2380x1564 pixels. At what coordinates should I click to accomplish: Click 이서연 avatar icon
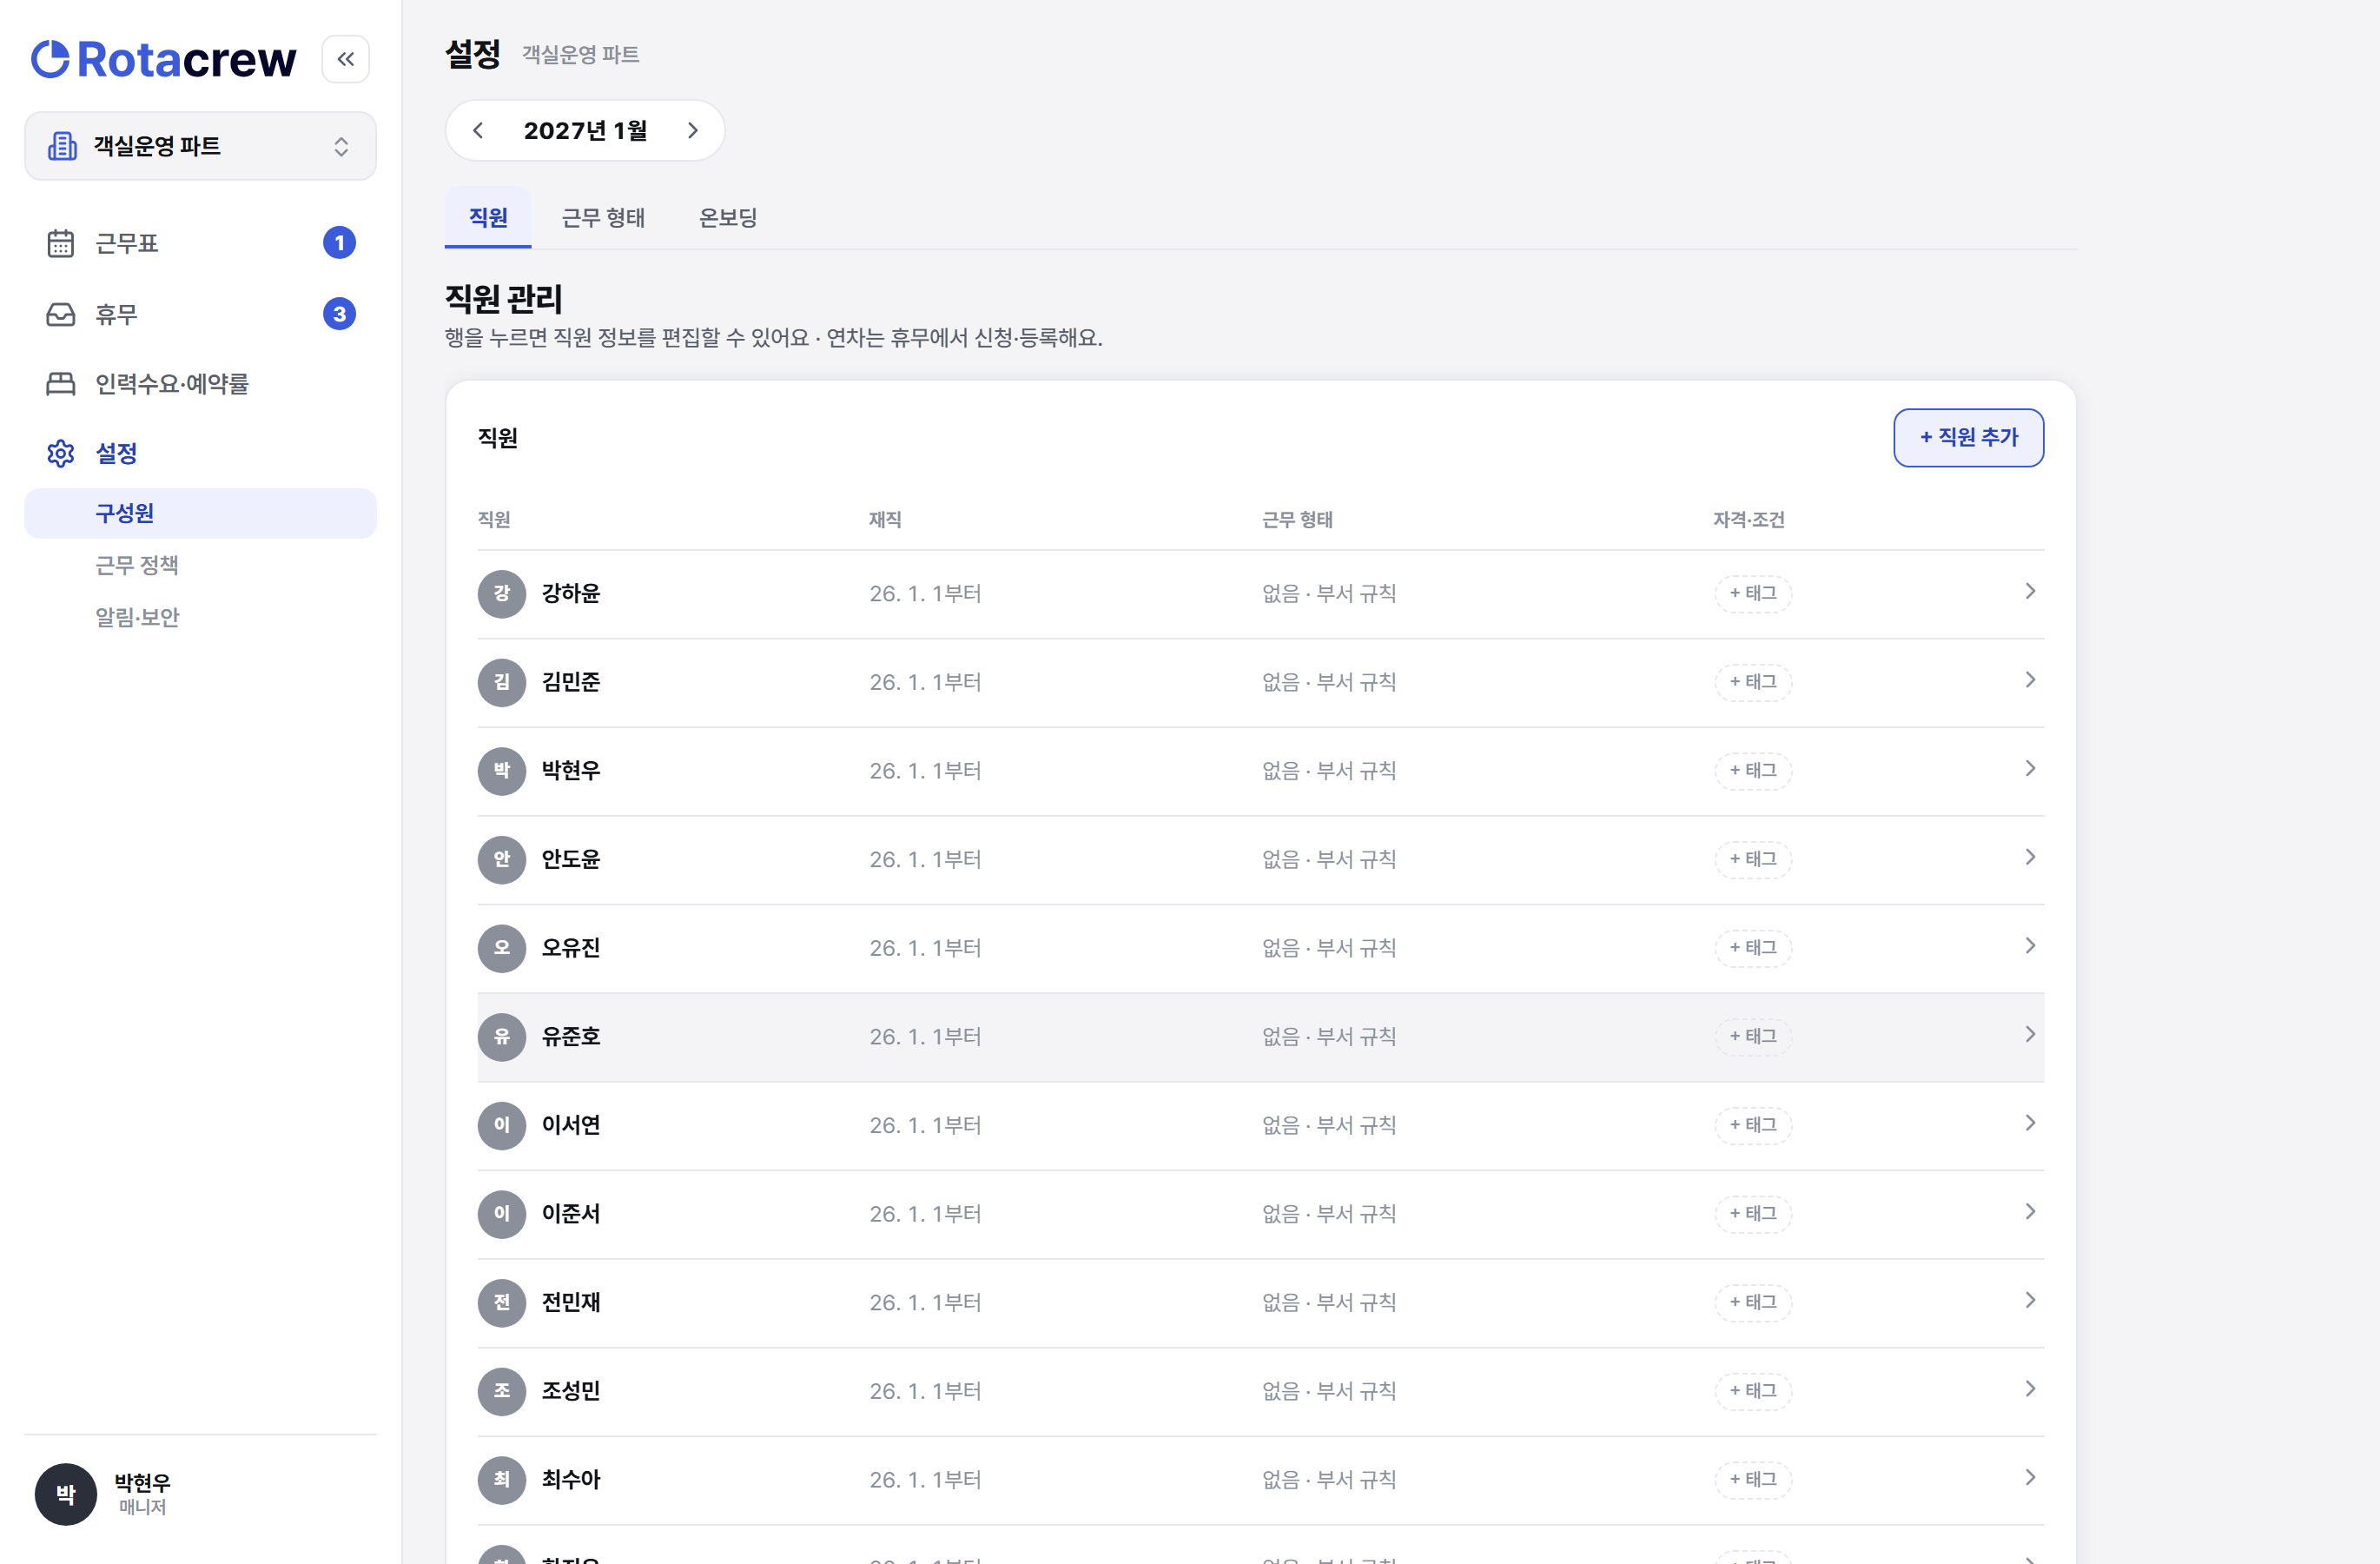pos(502,1125)
